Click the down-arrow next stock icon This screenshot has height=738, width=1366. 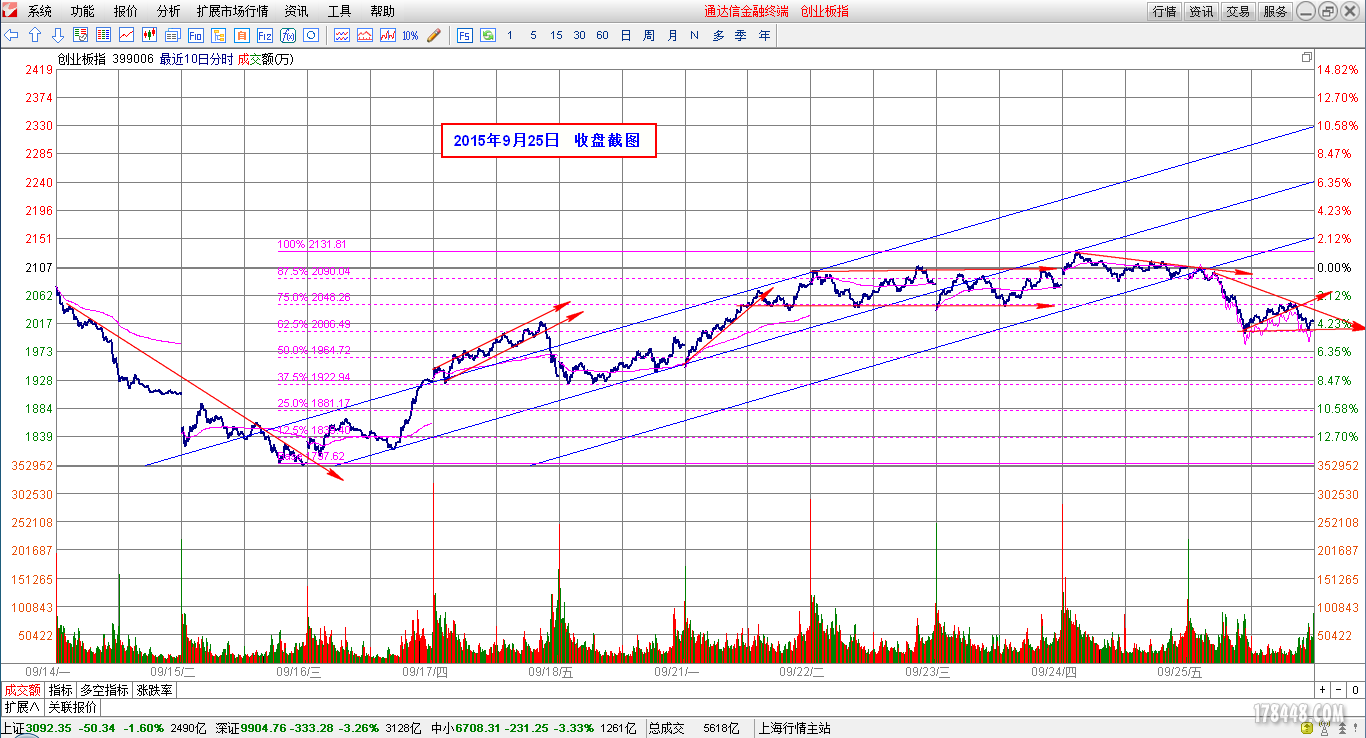coord(58,35)
